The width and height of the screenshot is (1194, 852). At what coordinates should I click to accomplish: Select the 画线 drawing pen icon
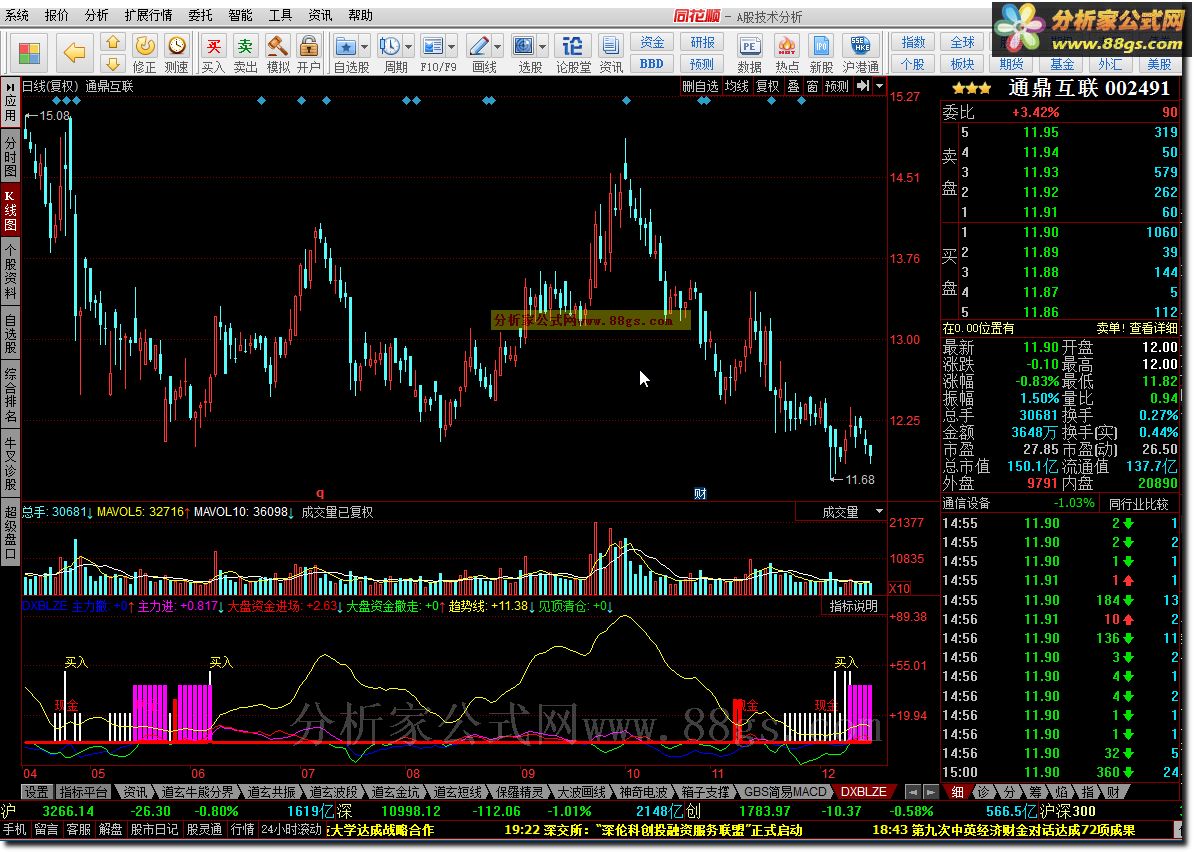pyautogui.click(x=479, y=46)
